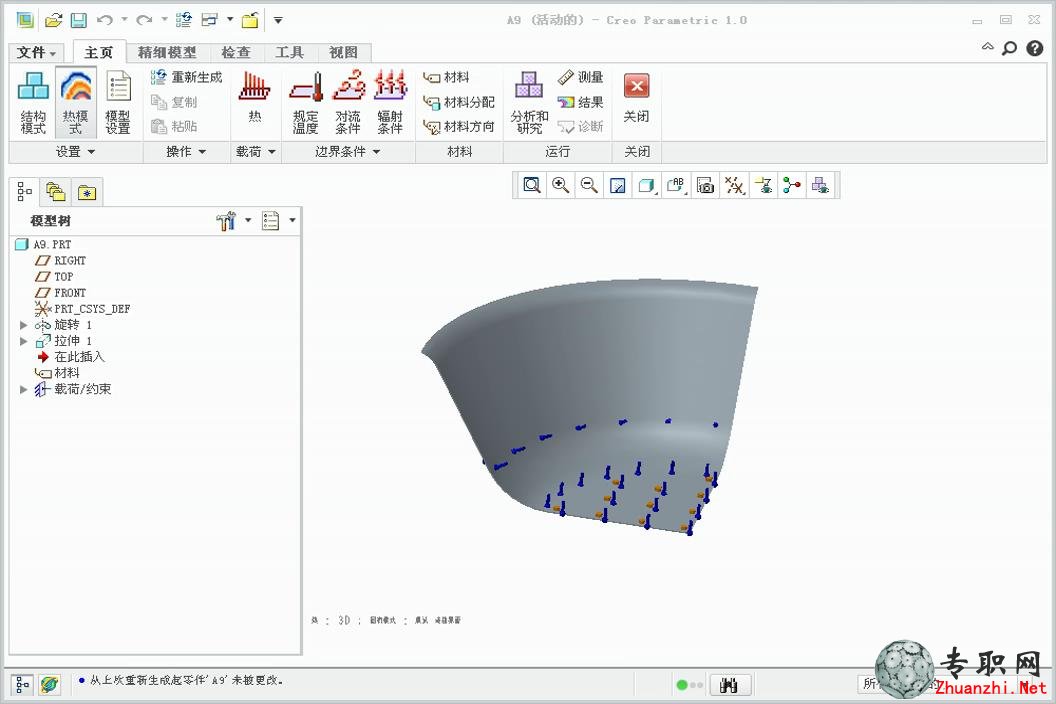Expand the 载荷 group dropdown
The width and height of the screenshot is (1056, 704).
[255, 152]
